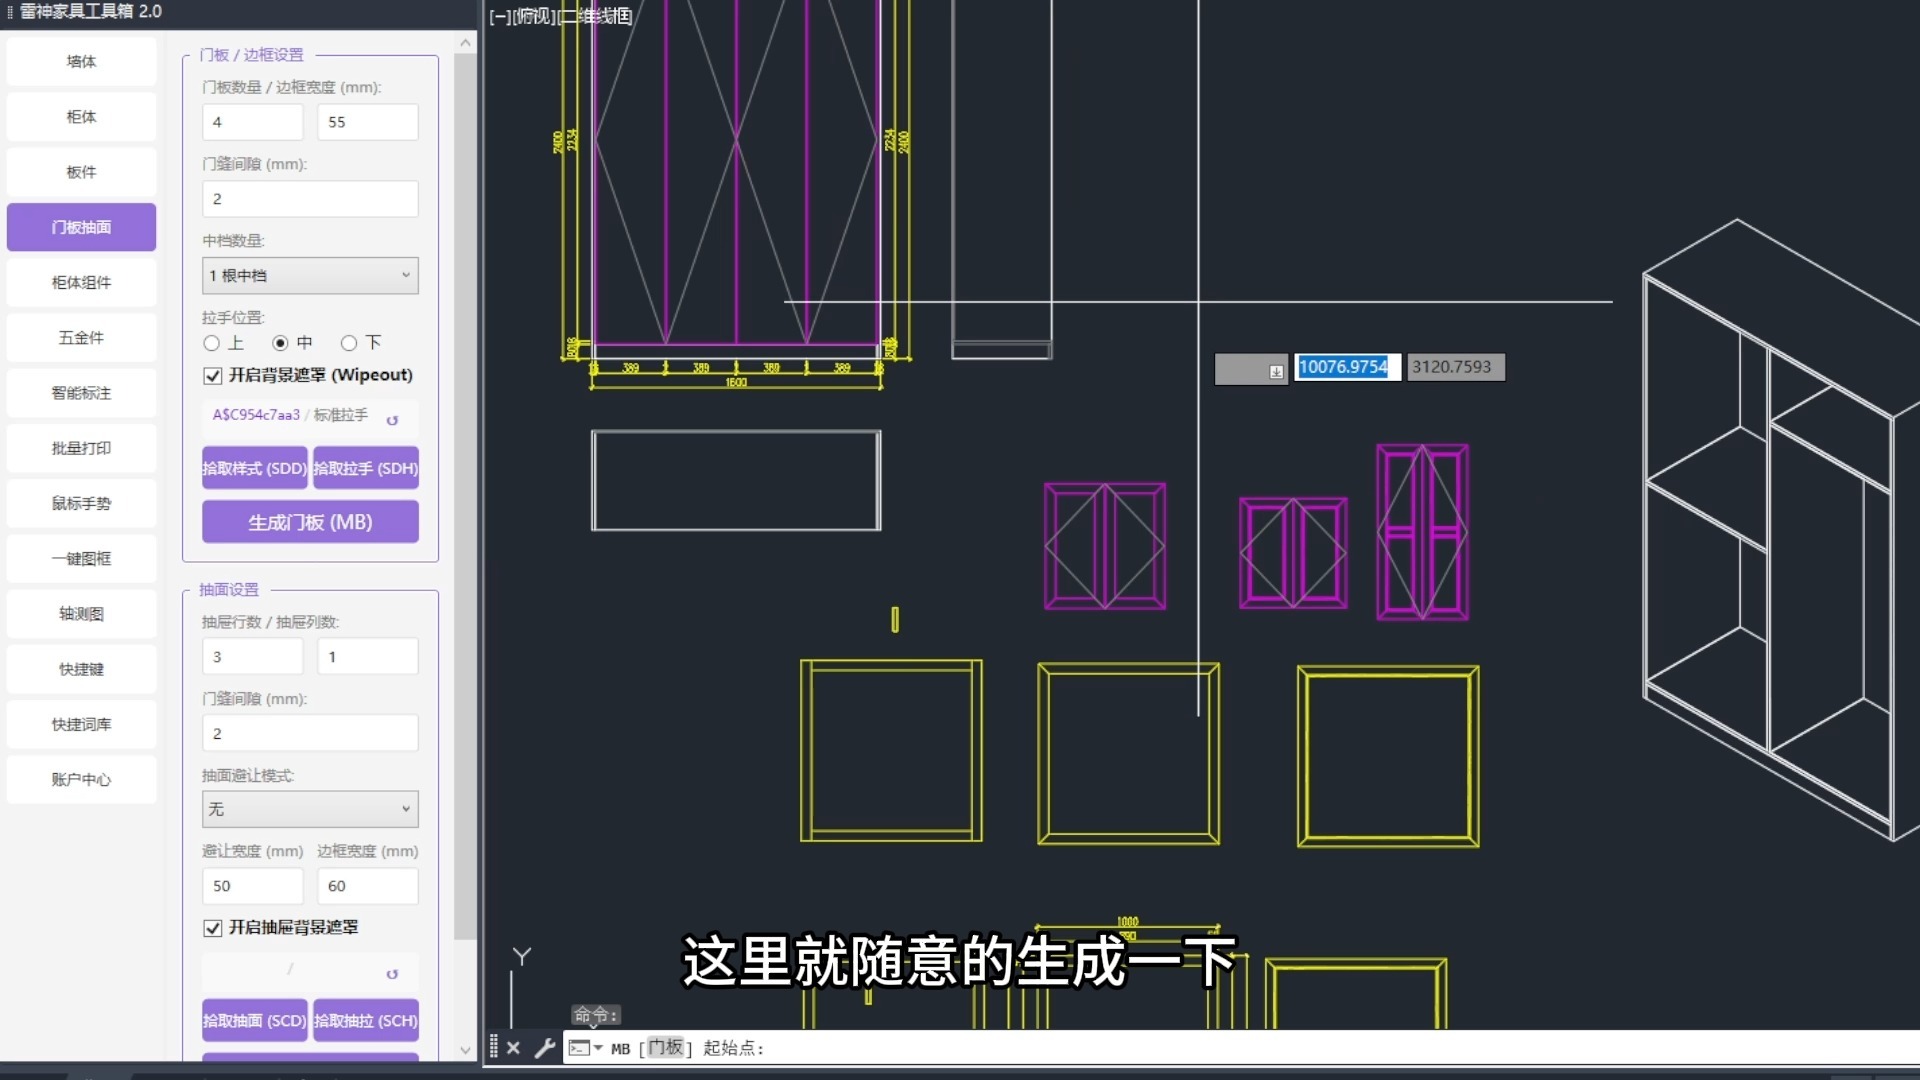
Task: Select the 上 handle position radio
Action: coord(211,343)
